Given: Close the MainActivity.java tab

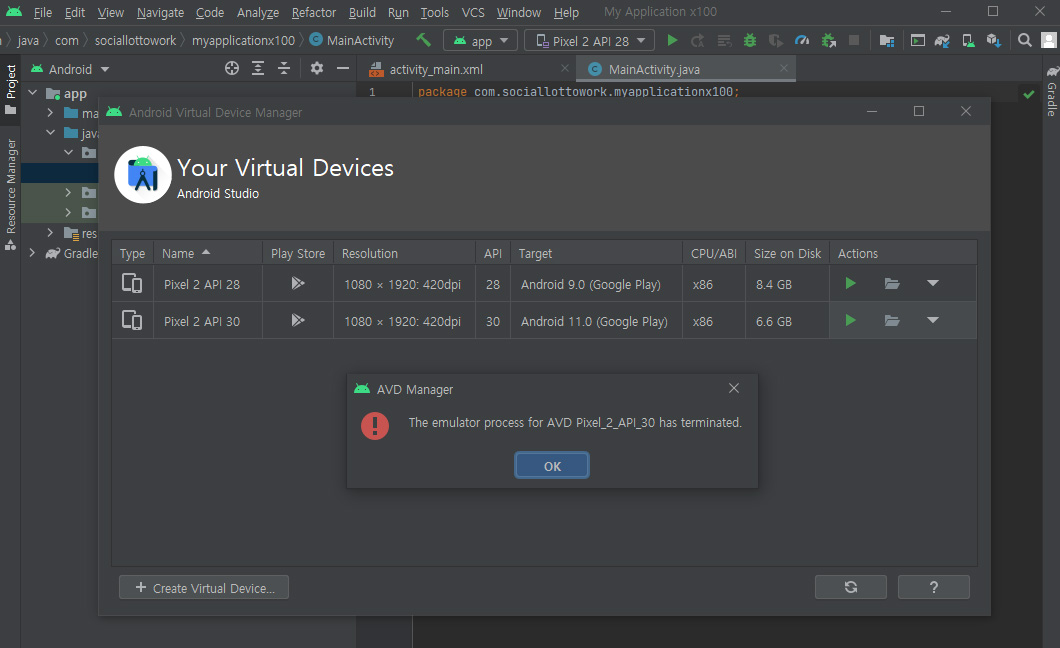Looking at the screenshot, I should [784, 68].
